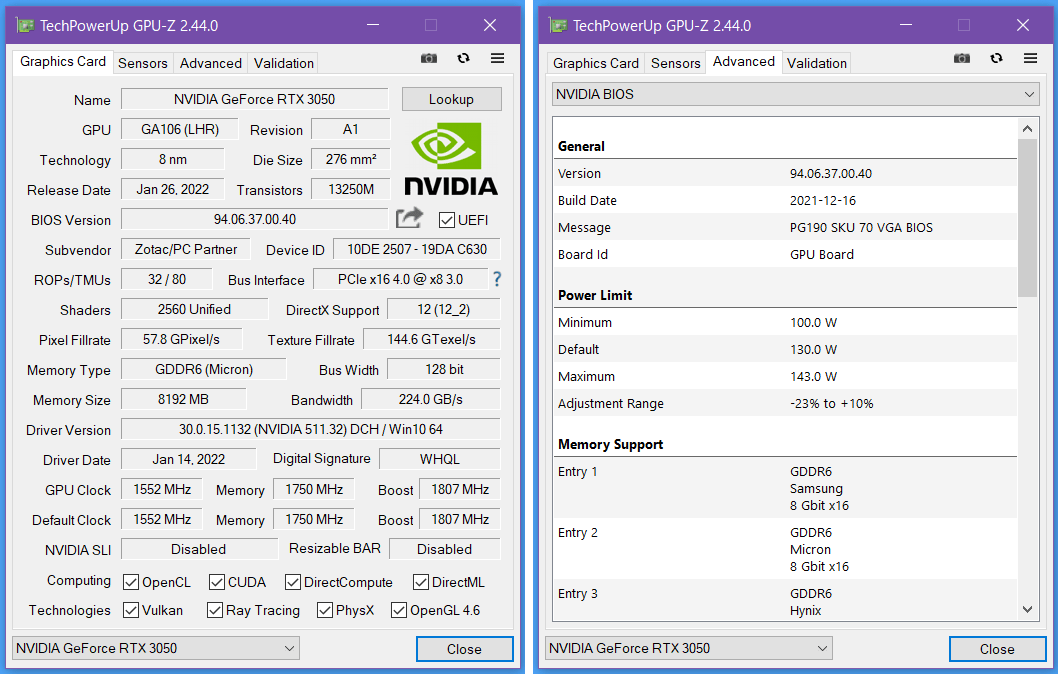
Task: Toggle the OpenGL 4.6 checkbox
Action: [x=399, y=611]
